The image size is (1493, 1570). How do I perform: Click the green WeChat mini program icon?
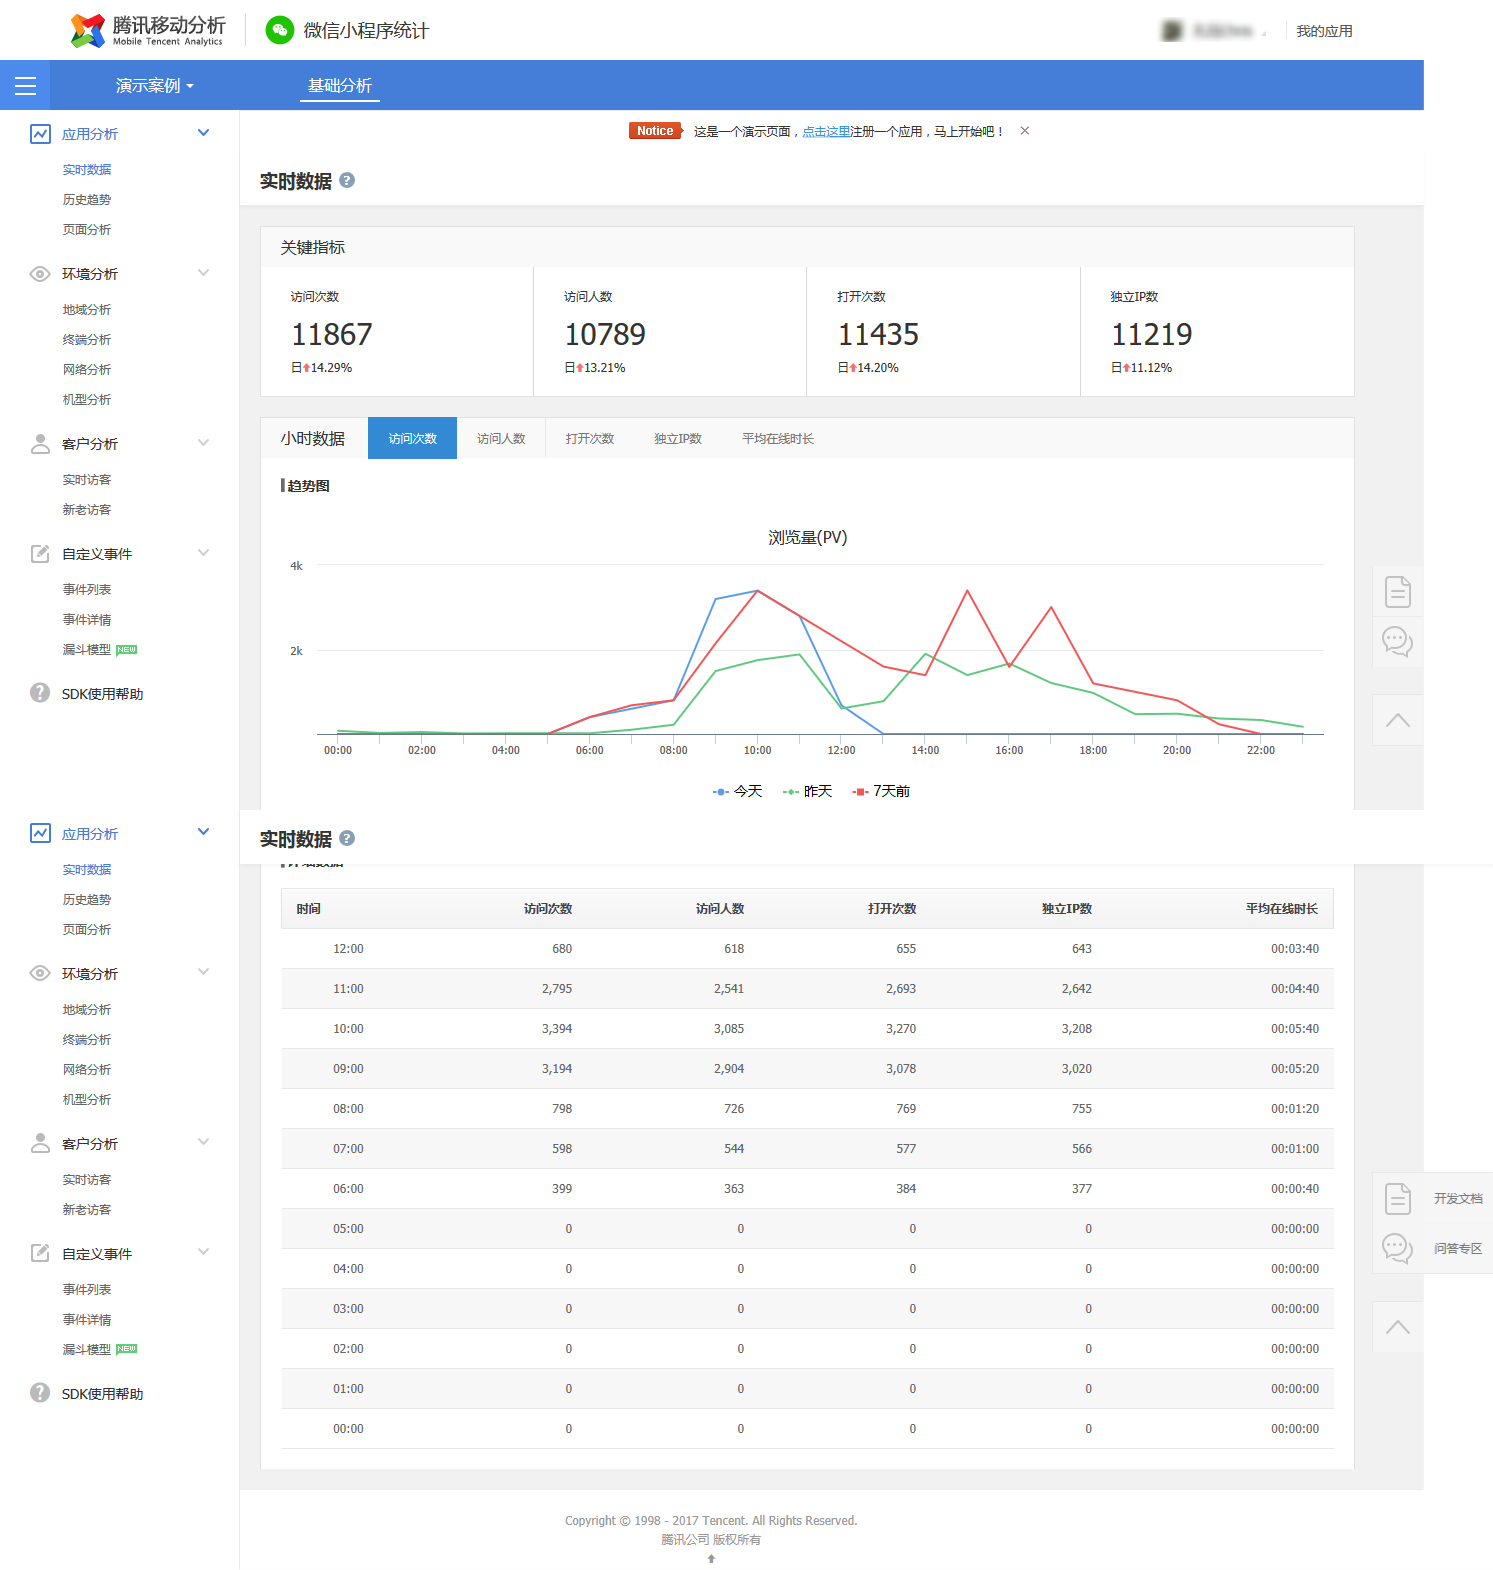(280, 30)
